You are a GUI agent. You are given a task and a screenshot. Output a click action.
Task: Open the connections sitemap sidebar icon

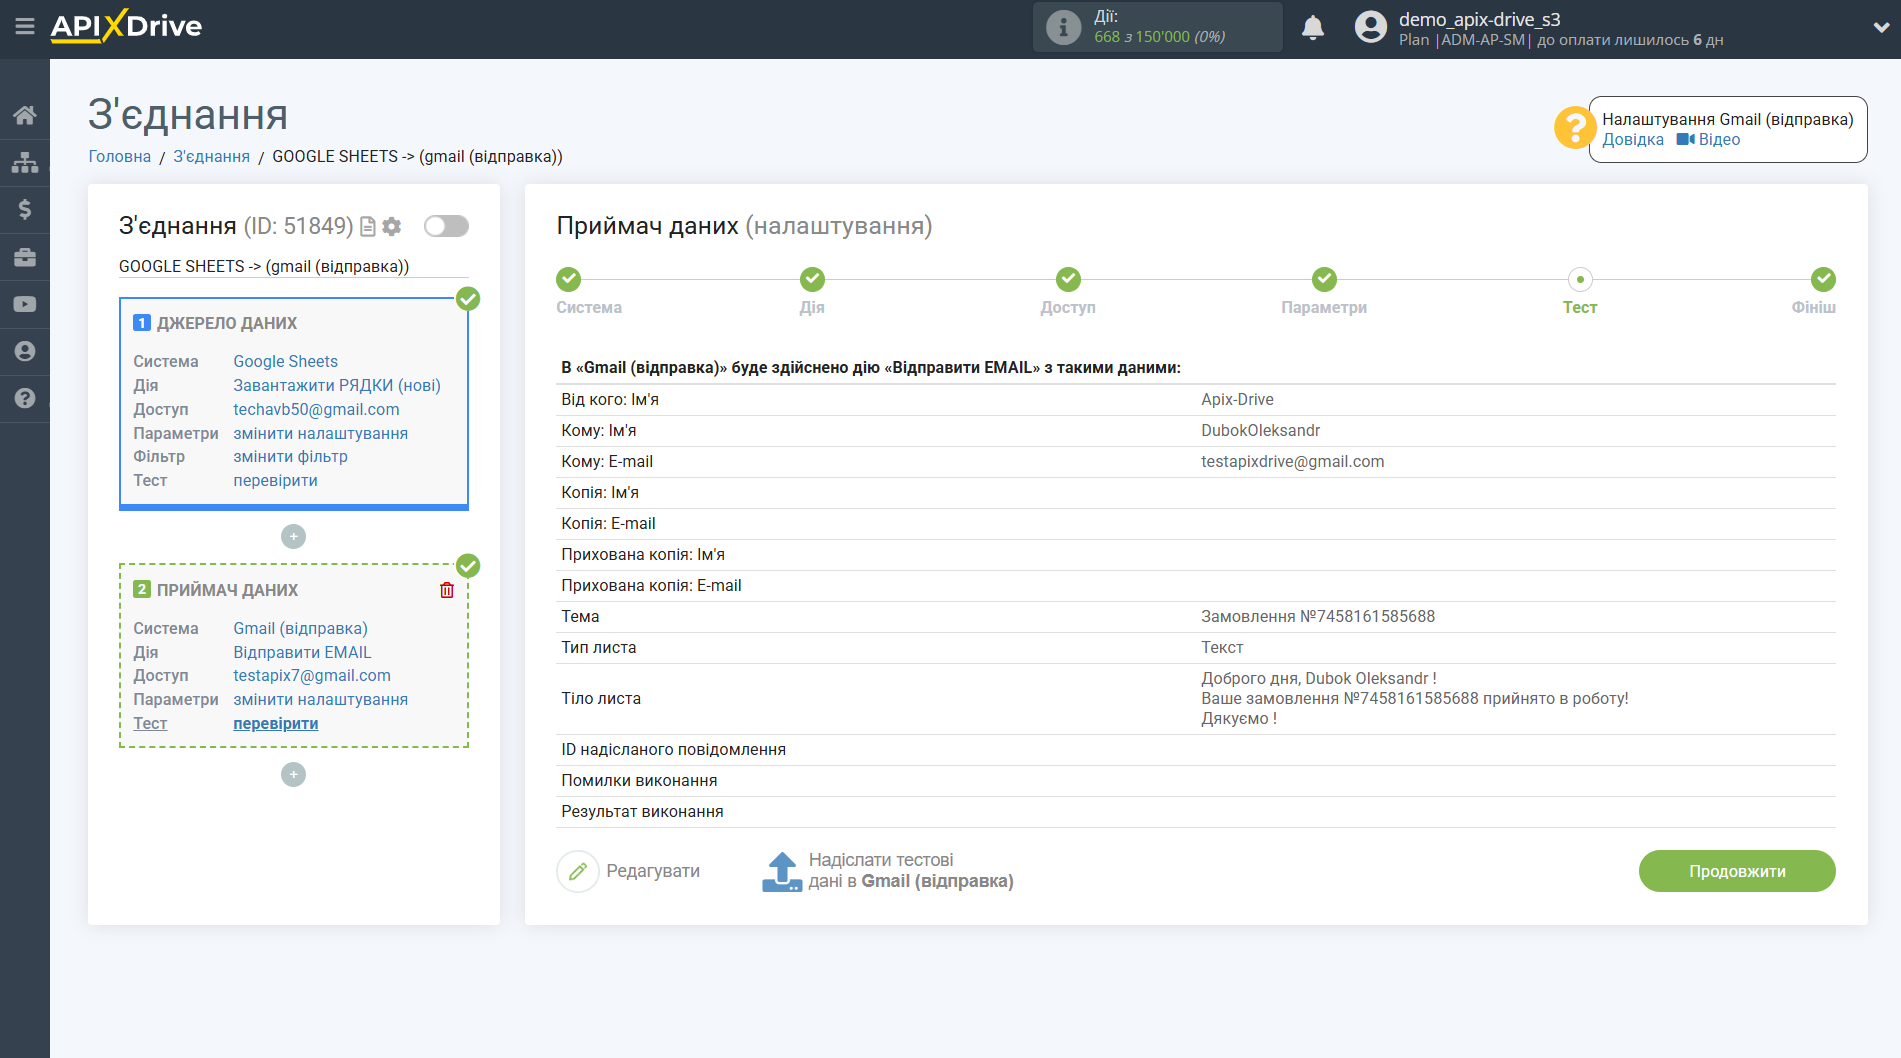tap(25, 162)
